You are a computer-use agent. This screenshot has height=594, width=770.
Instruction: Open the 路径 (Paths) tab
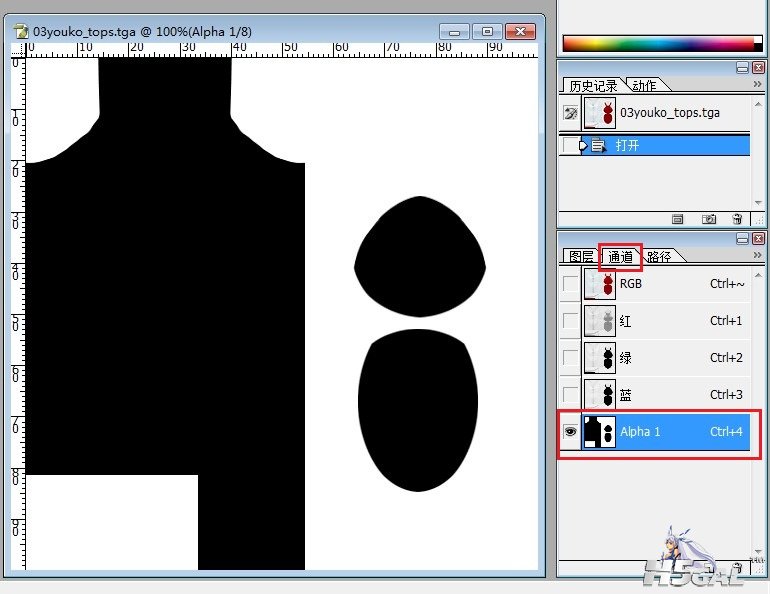click(x=659, y=256)
